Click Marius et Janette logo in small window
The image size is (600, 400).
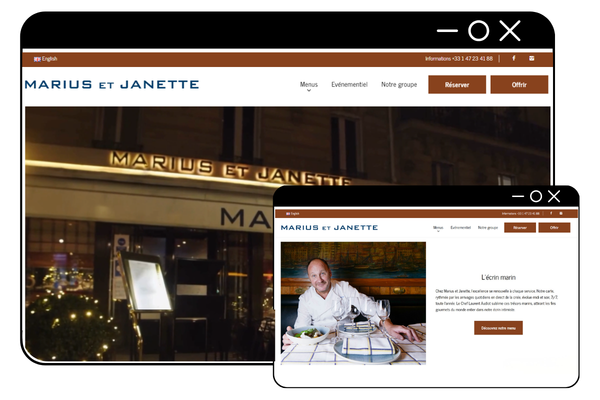click(329, 228)
